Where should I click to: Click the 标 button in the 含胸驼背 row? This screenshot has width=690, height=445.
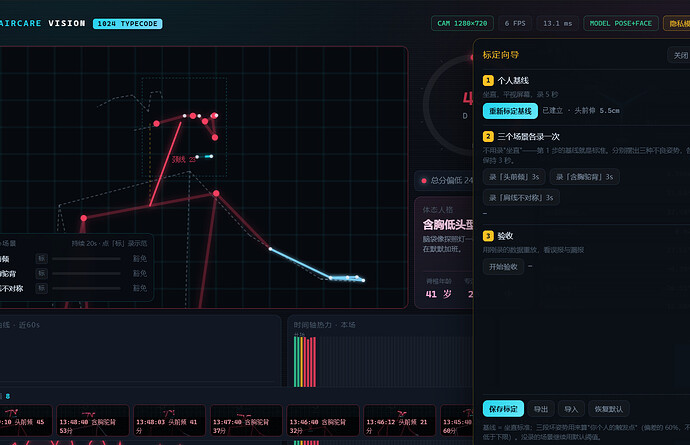pos(41,273)
